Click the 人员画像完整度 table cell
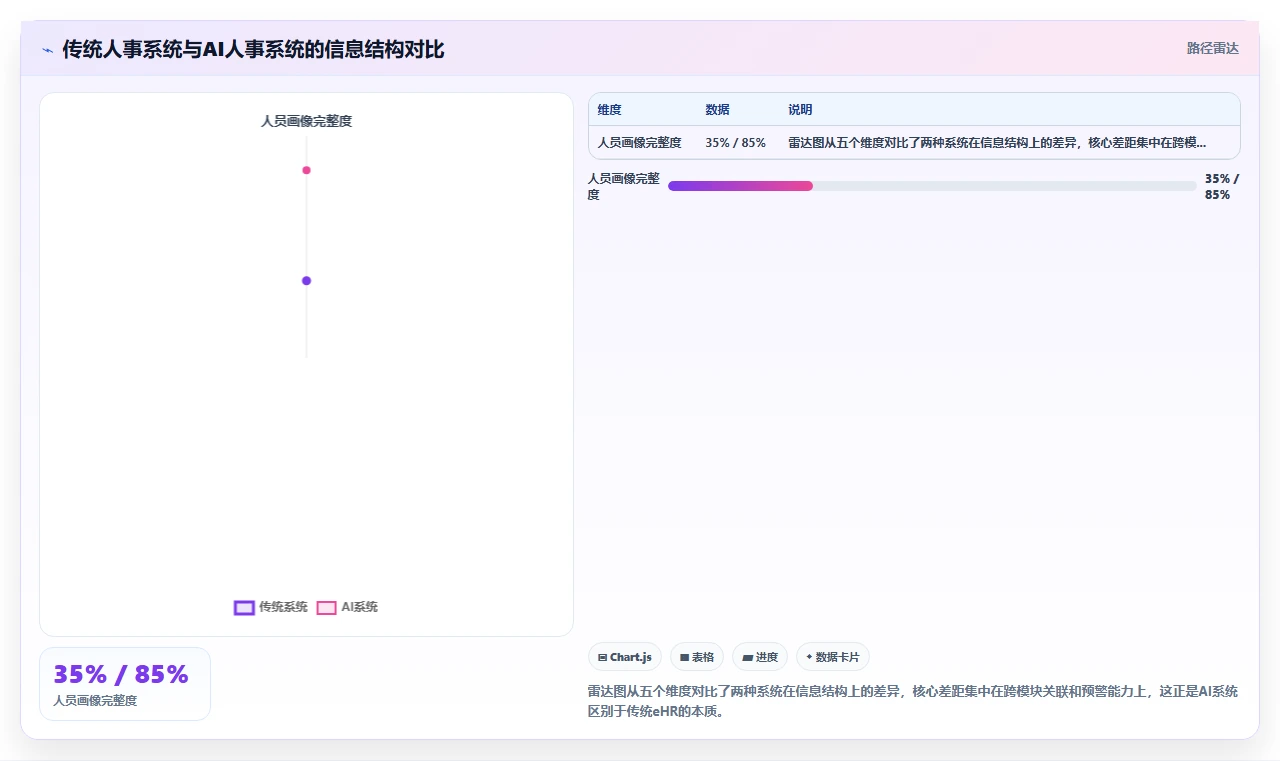Screen dimensions: 1280x761 pyautogui.click(x=640, y=143)
